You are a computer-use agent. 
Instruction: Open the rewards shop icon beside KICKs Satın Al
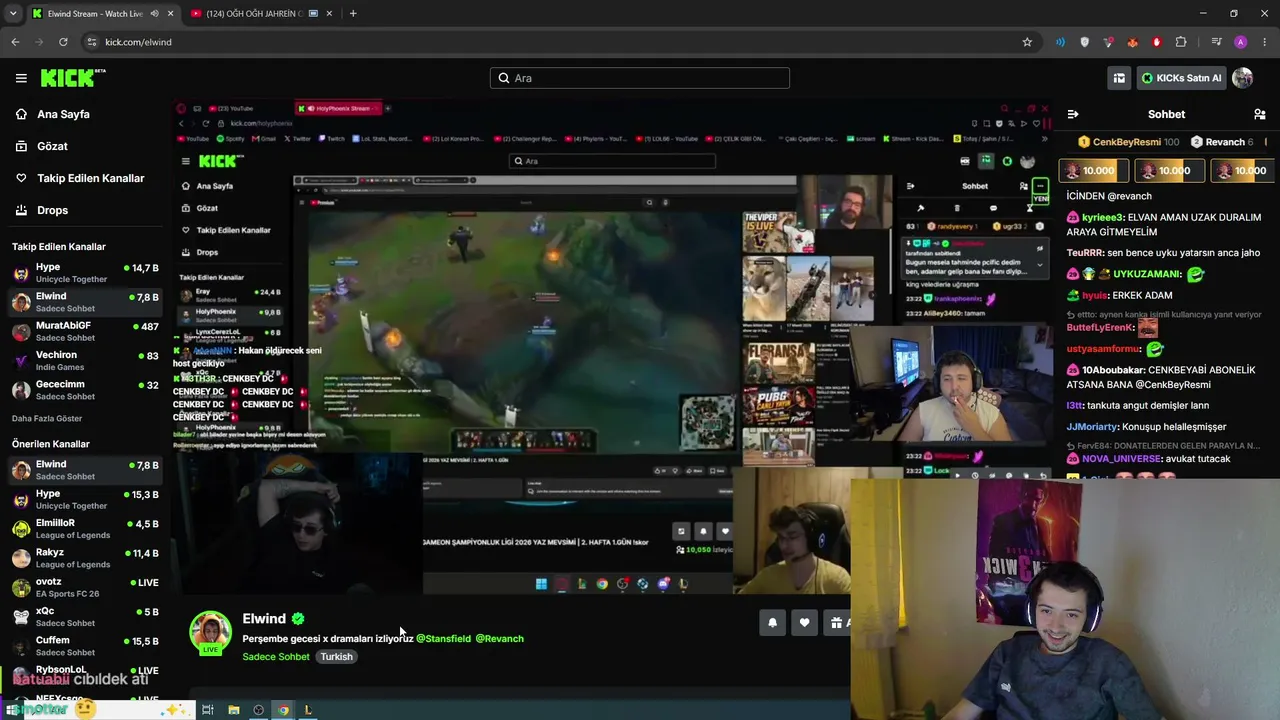(1119, 78)
